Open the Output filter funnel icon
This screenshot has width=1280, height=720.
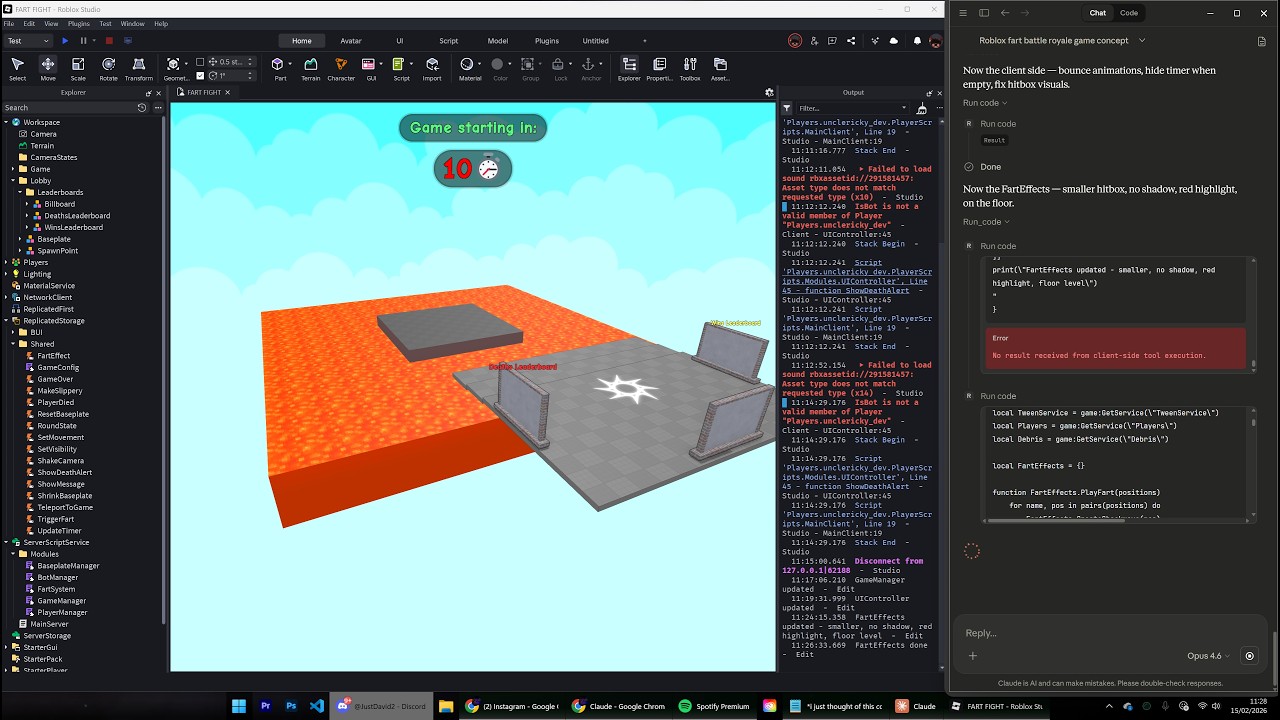[787, 108]
